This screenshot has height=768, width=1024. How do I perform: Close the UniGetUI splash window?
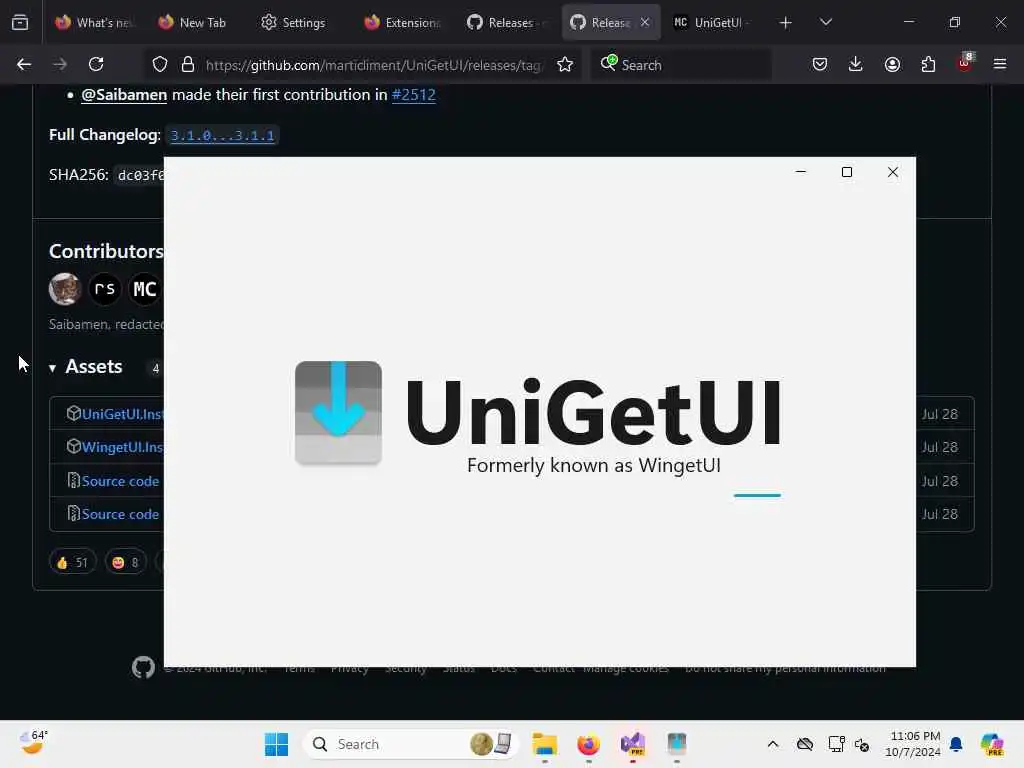click(x=893, y=172)
